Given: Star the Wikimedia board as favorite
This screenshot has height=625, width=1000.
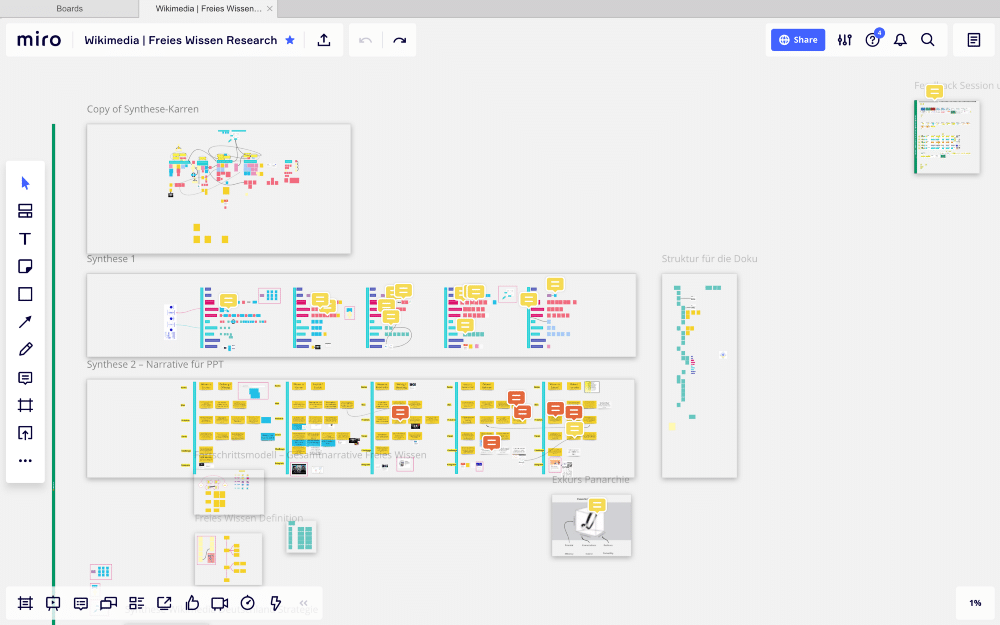Looking at the screenshot, I should (290, 40).
